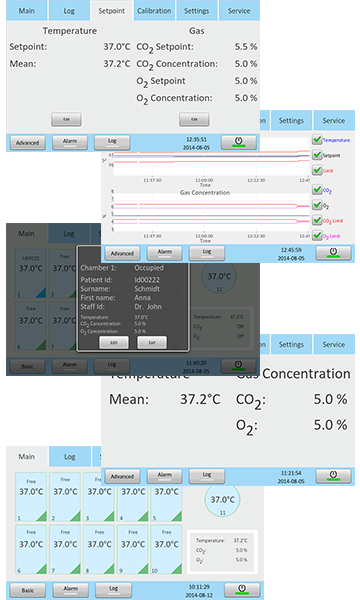Click Edit button under Gas section
This screenshot has width=360, height=600.
pos(194,119)
